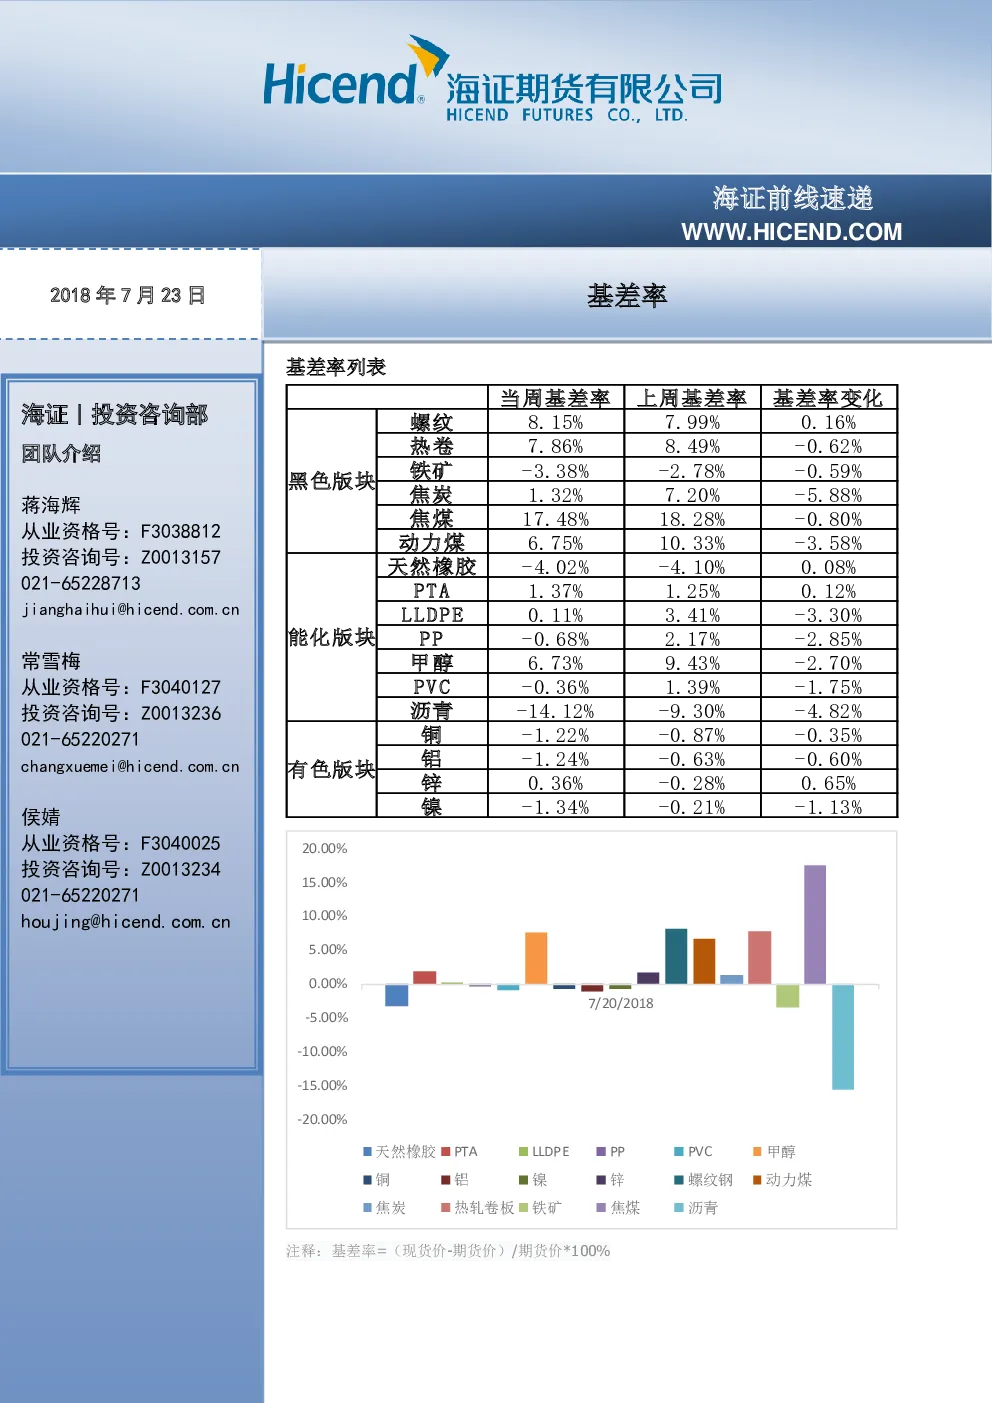Click the 基差率列表 table heading
Screen dimensions: 992x1403
tap(336, 367)
